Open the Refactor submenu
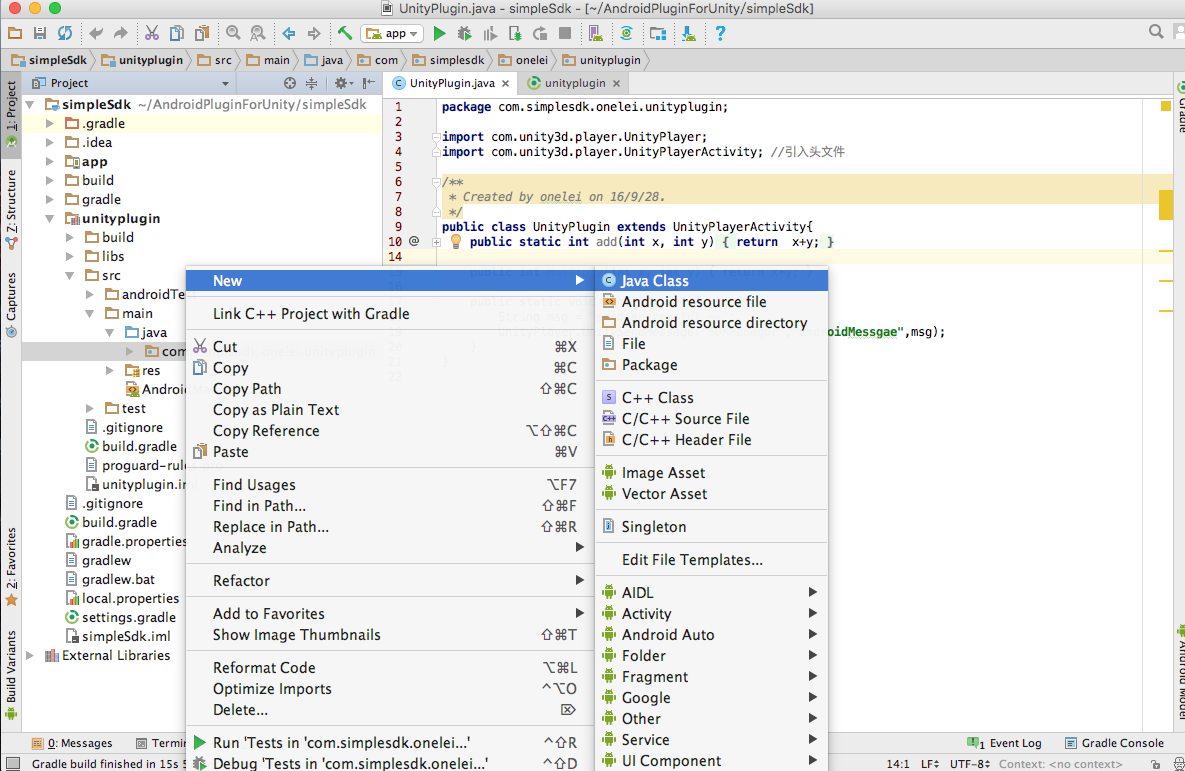This screenshot has height=771, width=1185. tap(390, 581)
